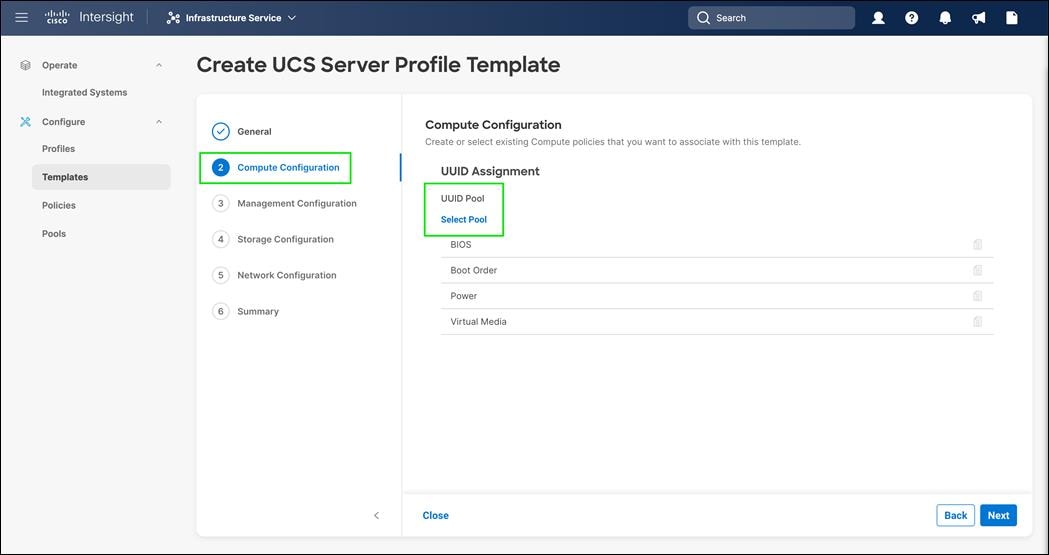
Task: Select the Boot Order policy row
Action: [717, 270]
